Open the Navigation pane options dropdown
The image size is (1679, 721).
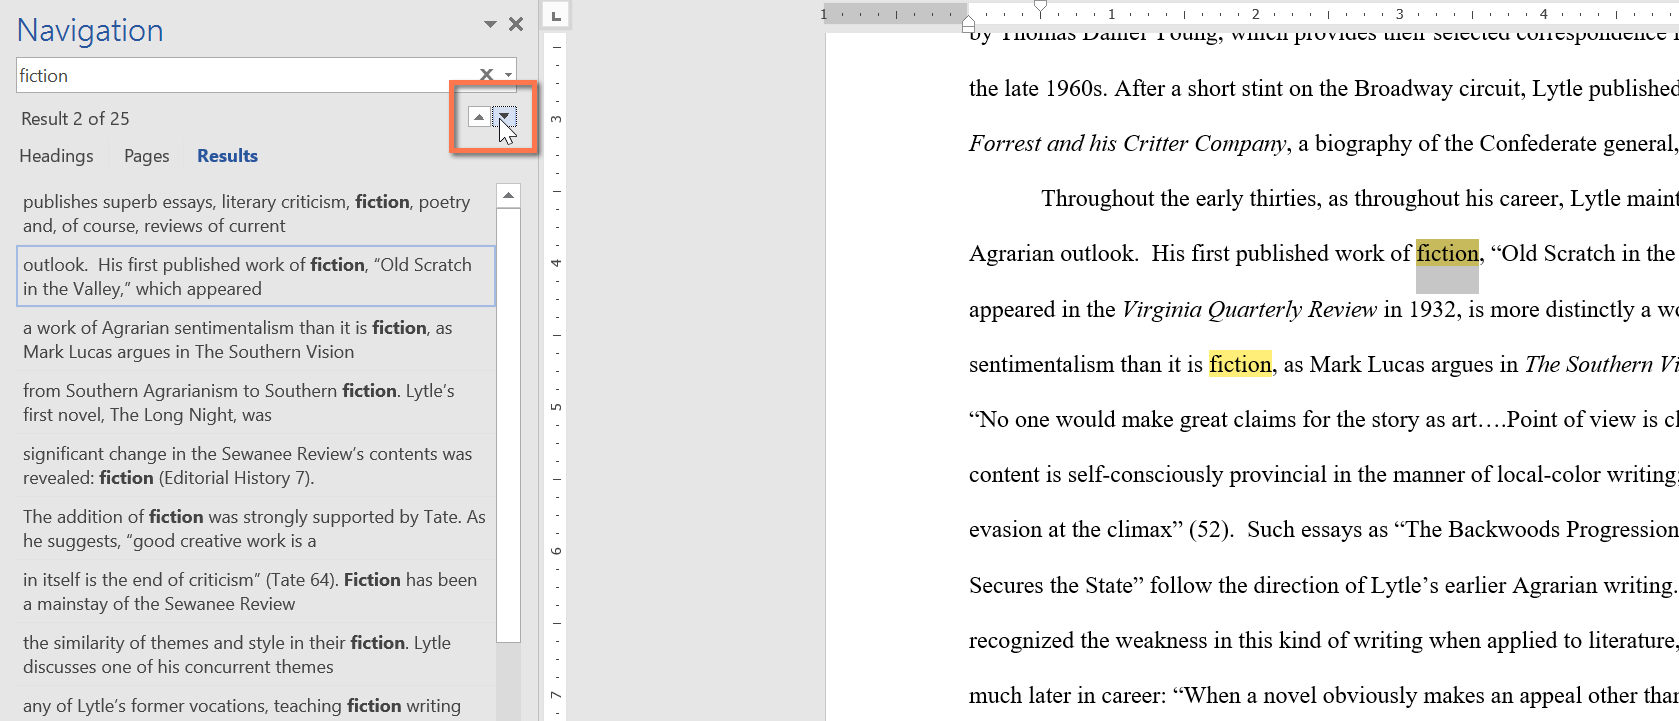point(490,25)
